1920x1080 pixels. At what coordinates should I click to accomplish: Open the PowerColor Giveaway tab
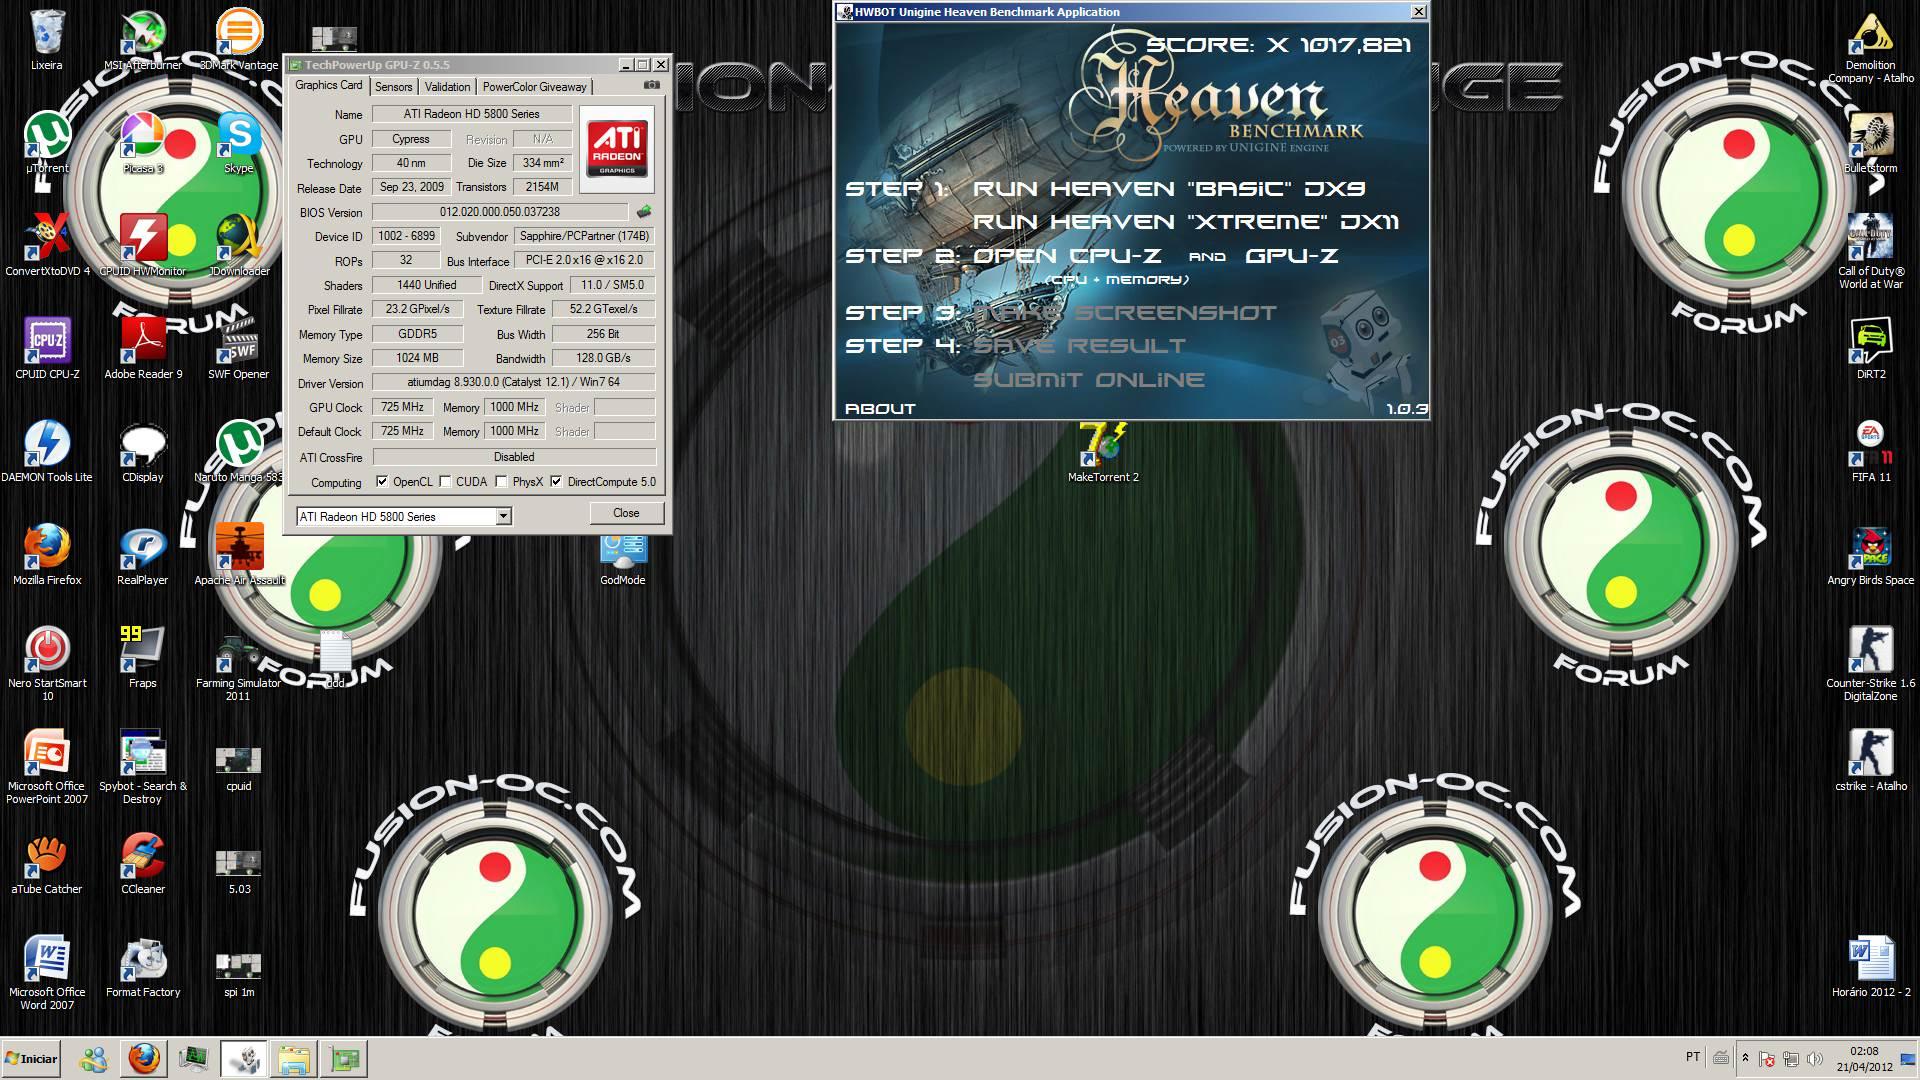click(x=535, y=87)
